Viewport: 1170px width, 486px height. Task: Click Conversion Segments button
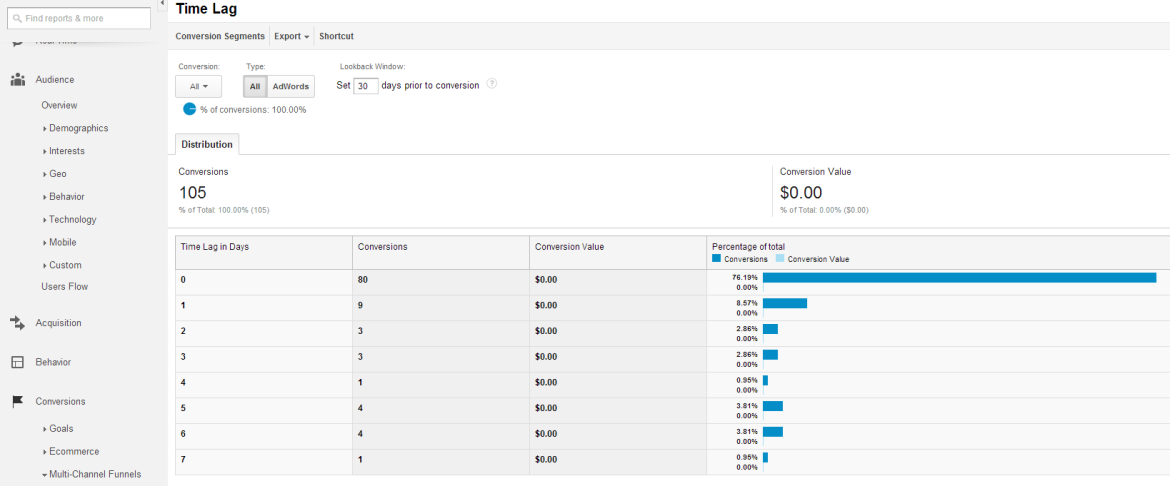click(x=219, y=36)
